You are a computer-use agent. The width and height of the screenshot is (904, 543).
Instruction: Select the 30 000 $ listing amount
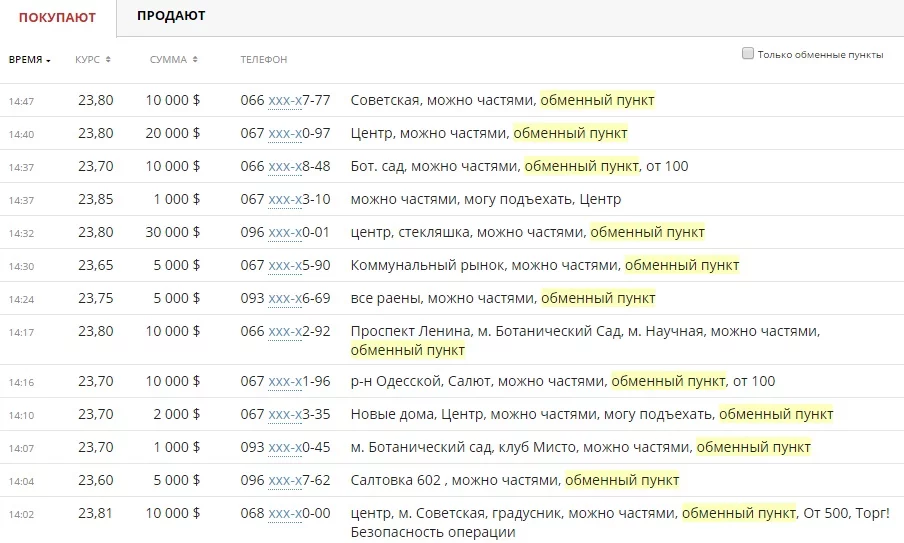tap(172, 232)
